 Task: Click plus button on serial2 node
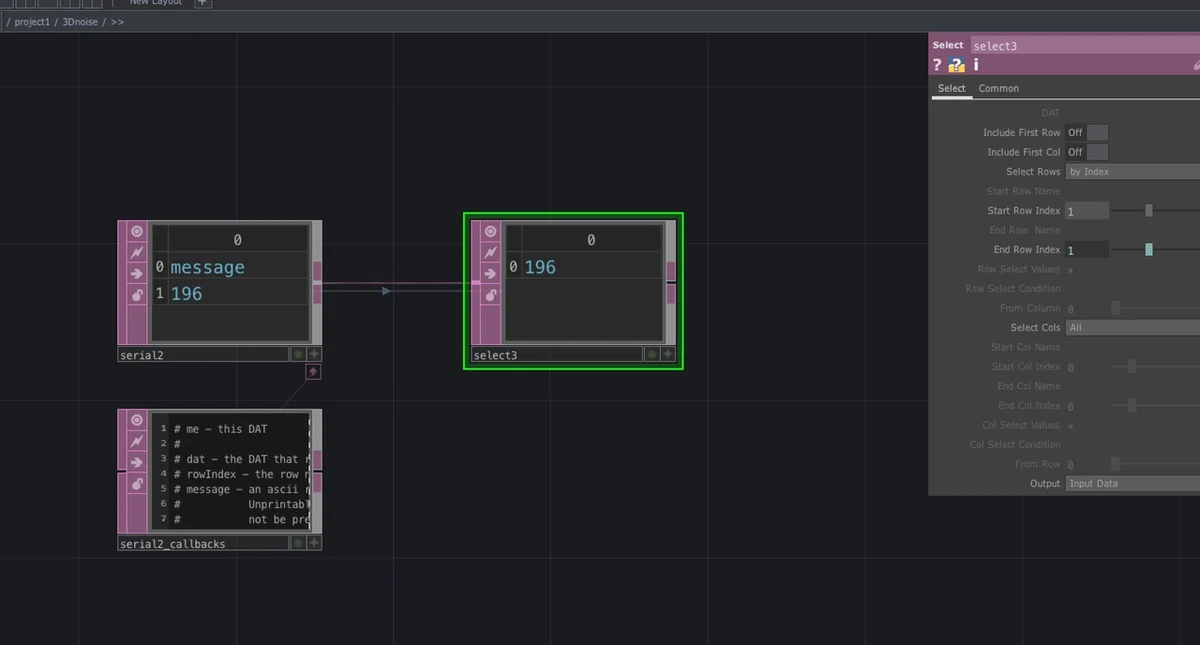point(314,354)
